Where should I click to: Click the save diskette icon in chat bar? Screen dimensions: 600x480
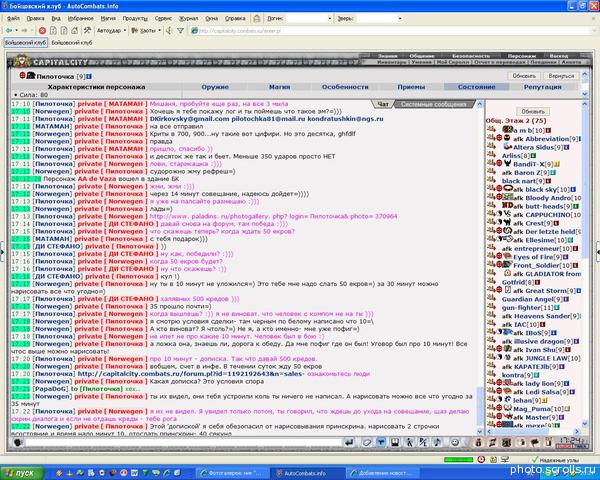395,442
